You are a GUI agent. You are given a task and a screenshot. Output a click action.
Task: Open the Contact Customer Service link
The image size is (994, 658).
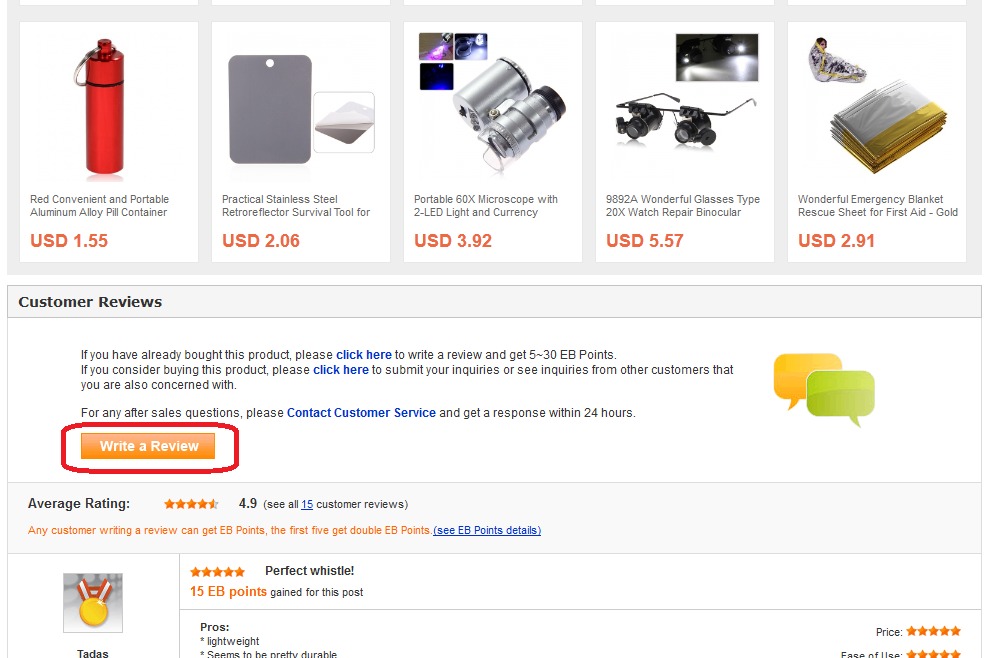pos(361,412)
